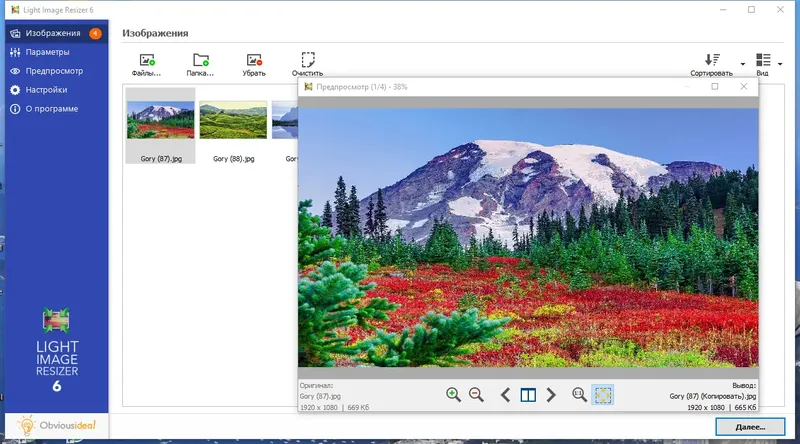The height and width of the screenshot is (444, 800).
Task: Click the Далее button
Action: coord(750,427)
